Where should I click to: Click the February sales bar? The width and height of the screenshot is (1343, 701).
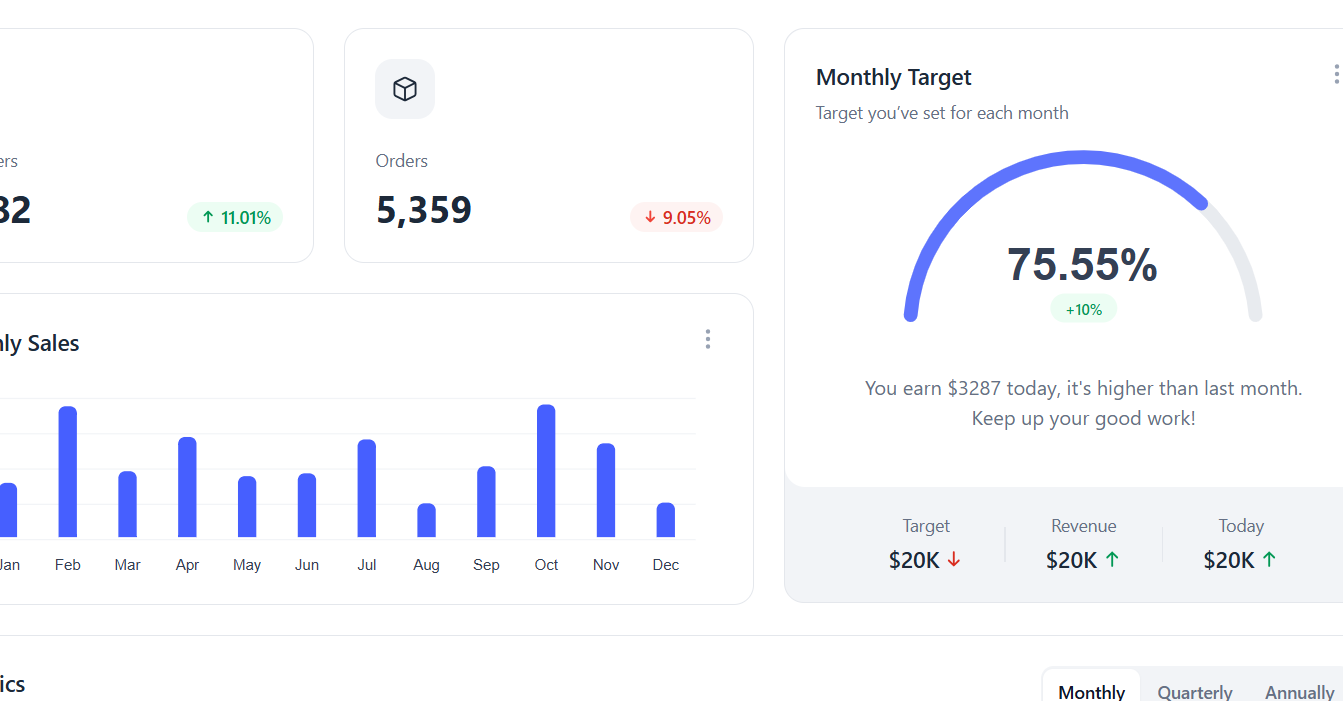tap(68, 472)
